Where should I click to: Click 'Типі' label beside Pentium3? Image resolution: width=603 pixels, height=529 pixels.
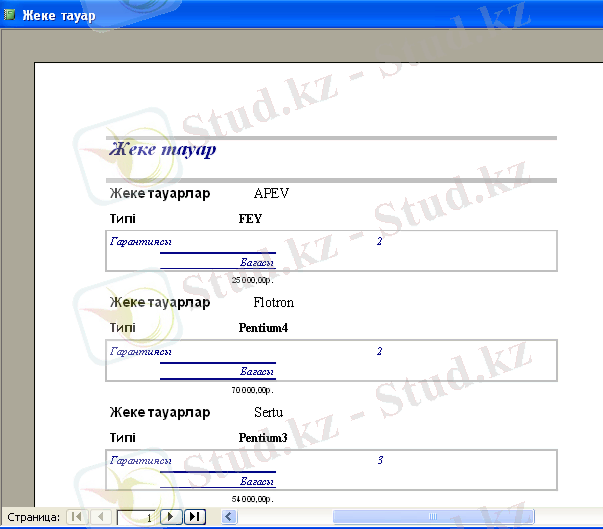pos(123,438)
